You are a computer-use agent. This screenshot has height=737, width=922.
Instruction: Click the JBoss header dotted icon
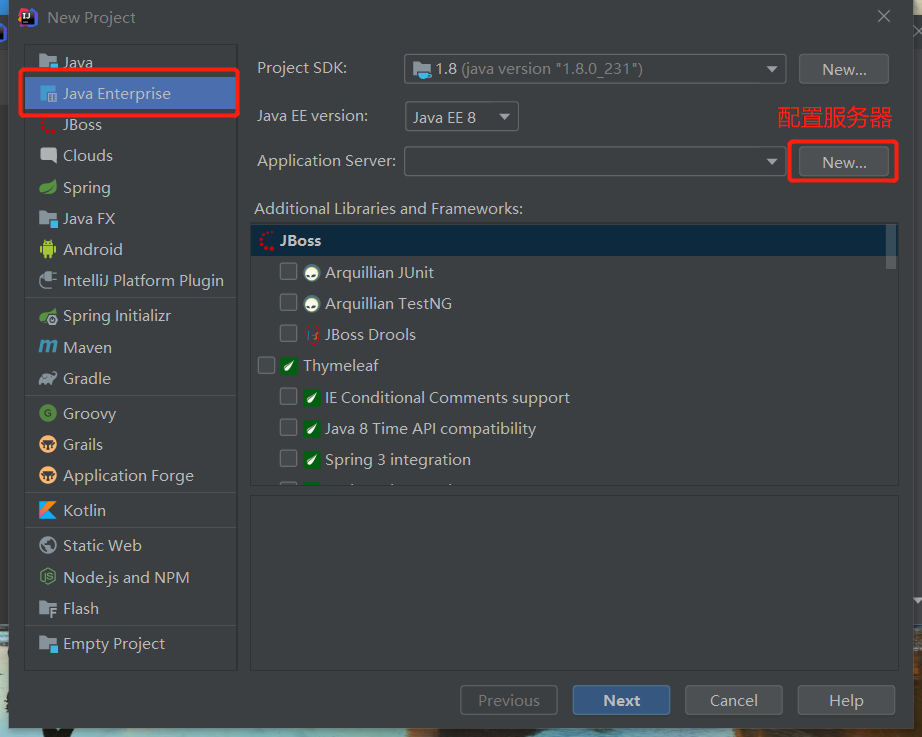(266, 241)
